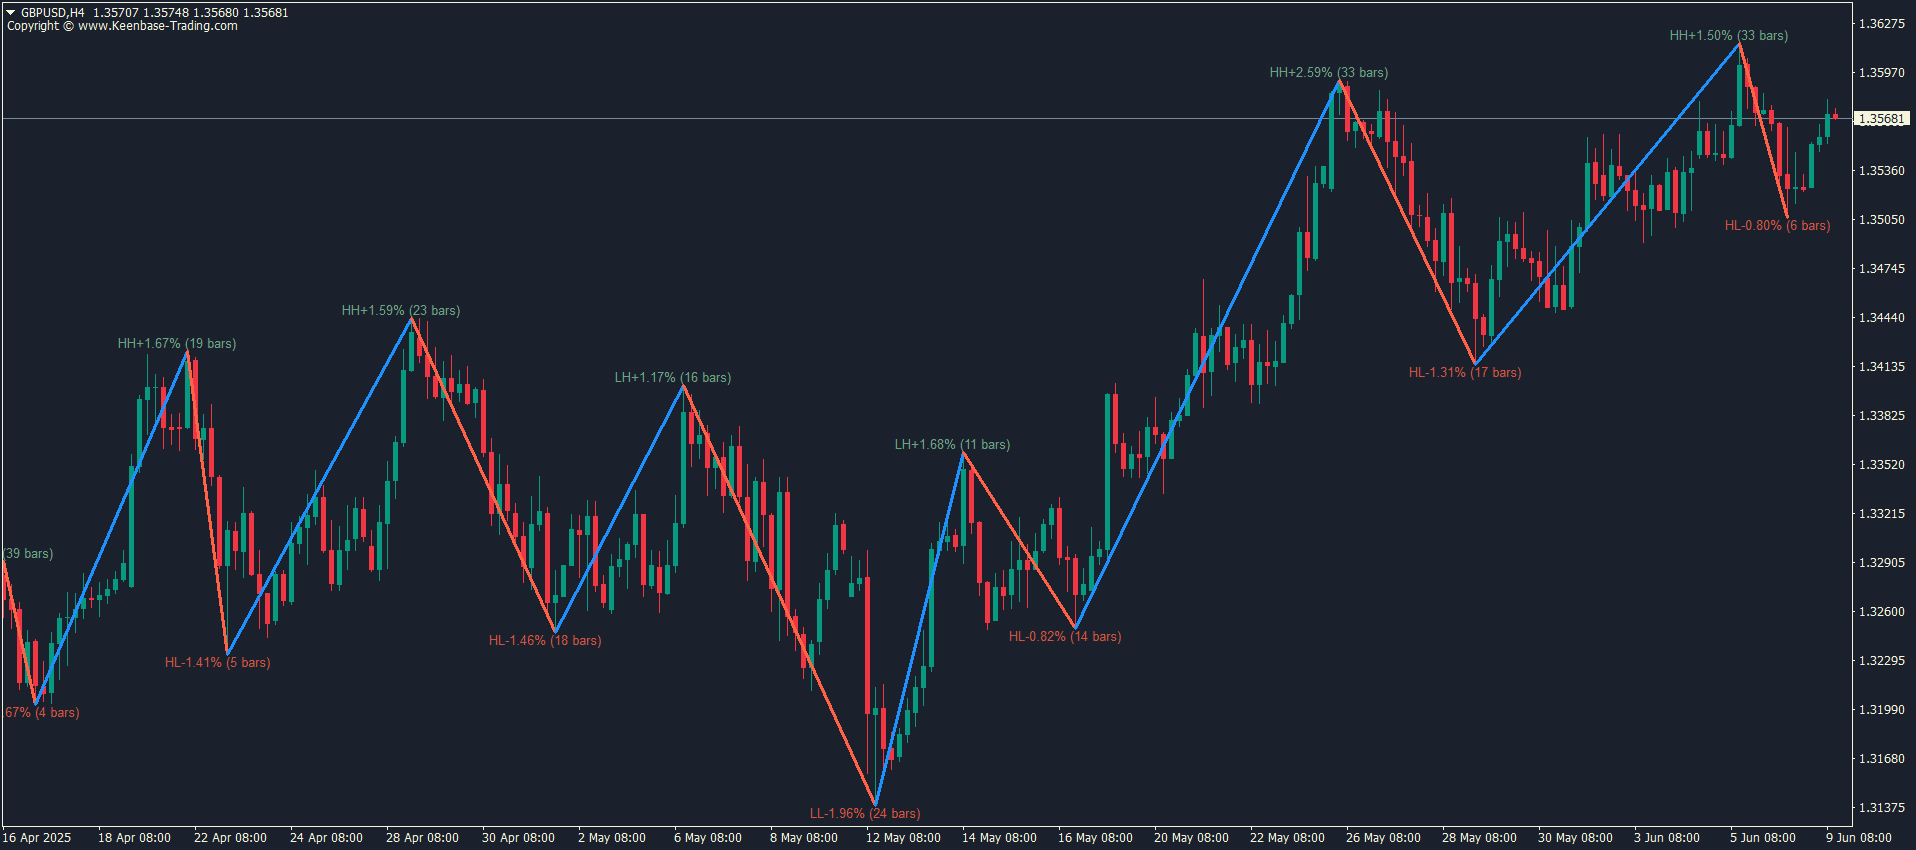Viewport: 1916px width, 850px height.
Task: Click the 28 Apr 08:00 time label
Action: coord(422,838)
